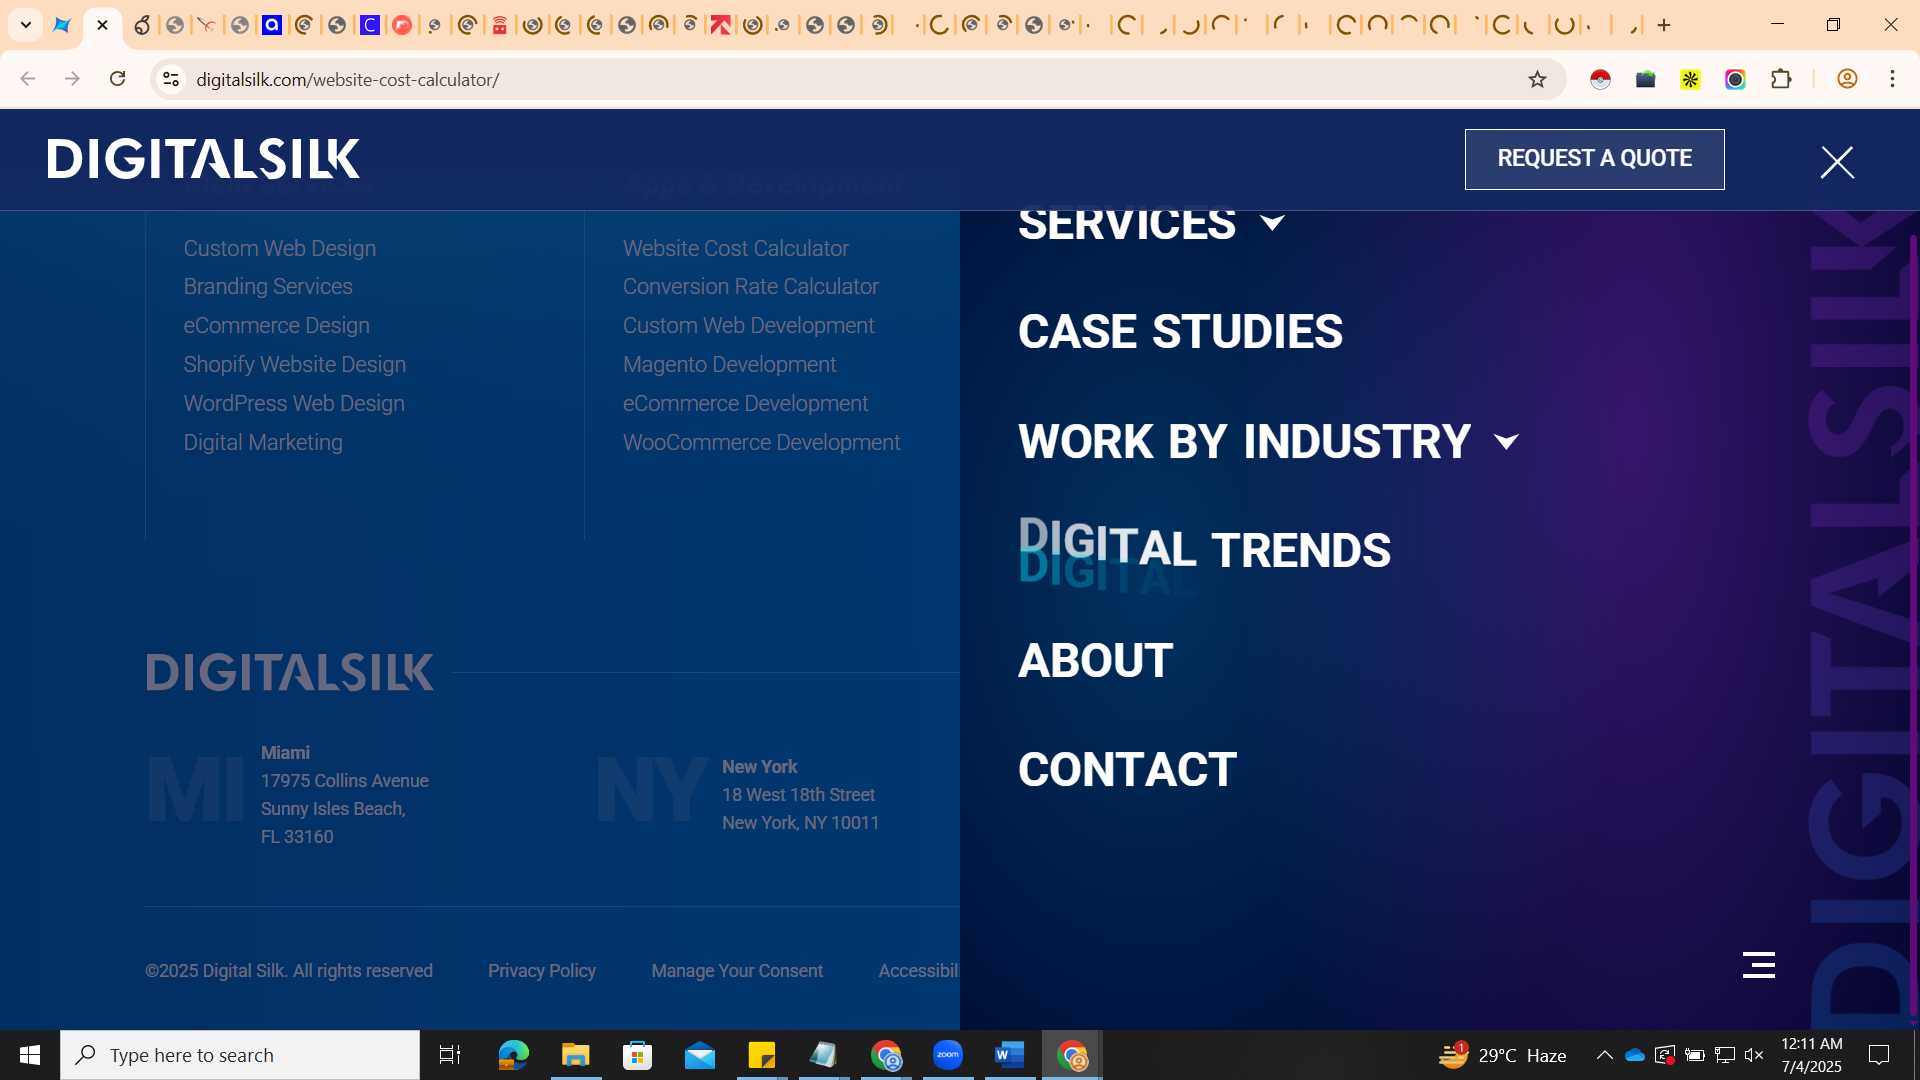Screen dimensions: 1920x1080
Task: Reload the page
Action: click(x=117, y=79)
